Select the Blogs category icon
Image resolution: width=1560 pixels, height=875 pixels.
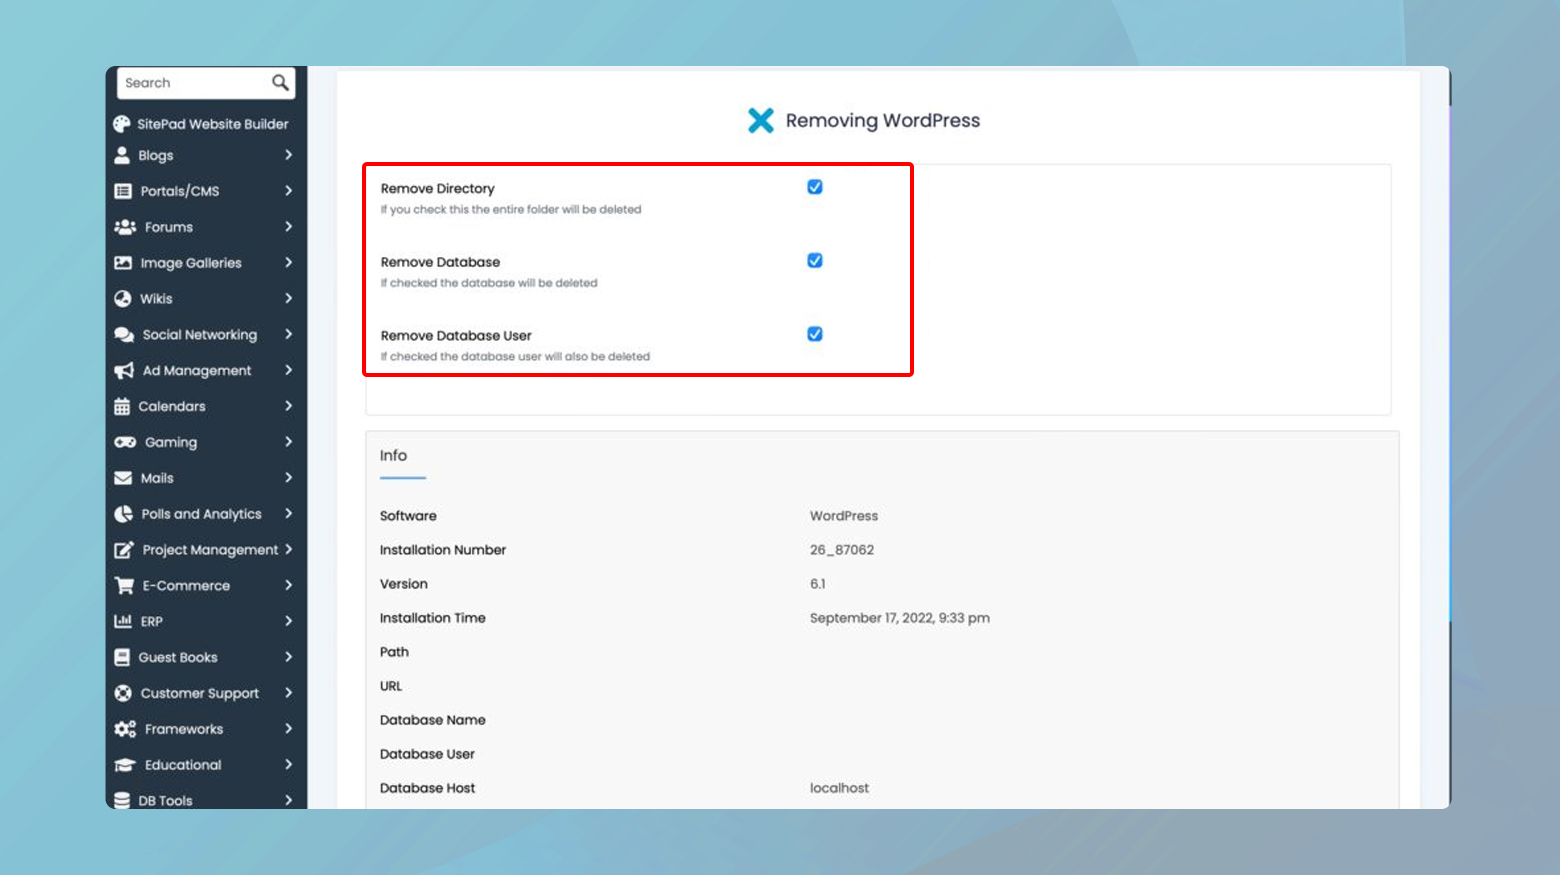point(123,155)
